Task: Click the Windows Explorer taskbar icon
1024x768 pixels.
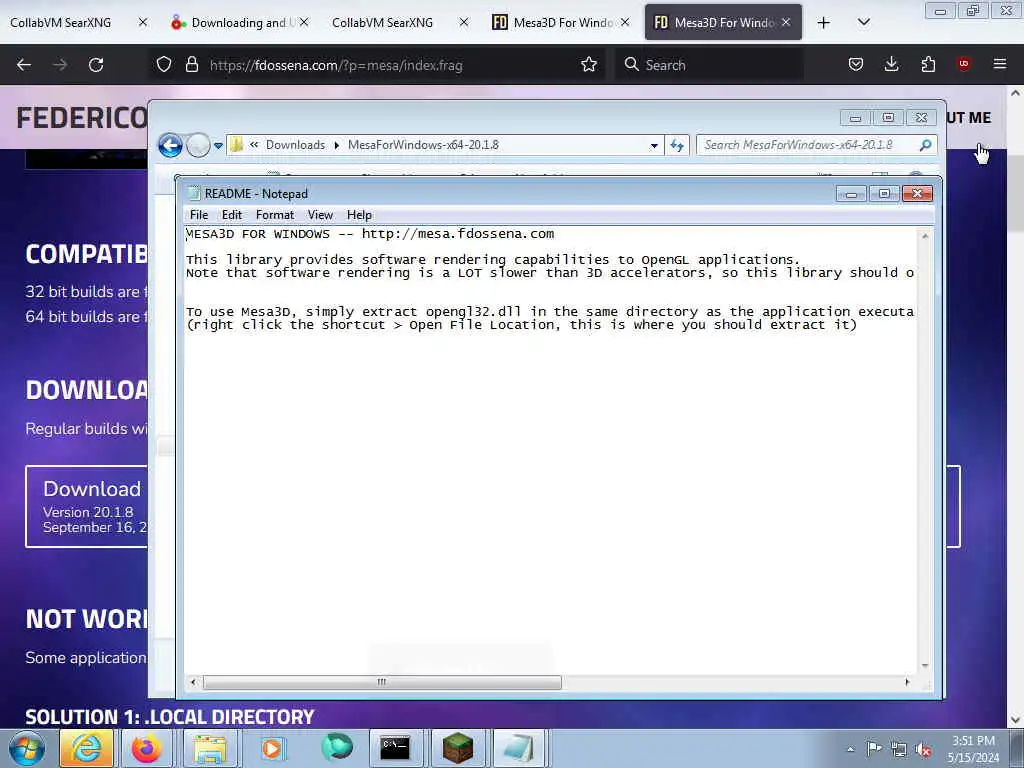Action: [209, 748]
